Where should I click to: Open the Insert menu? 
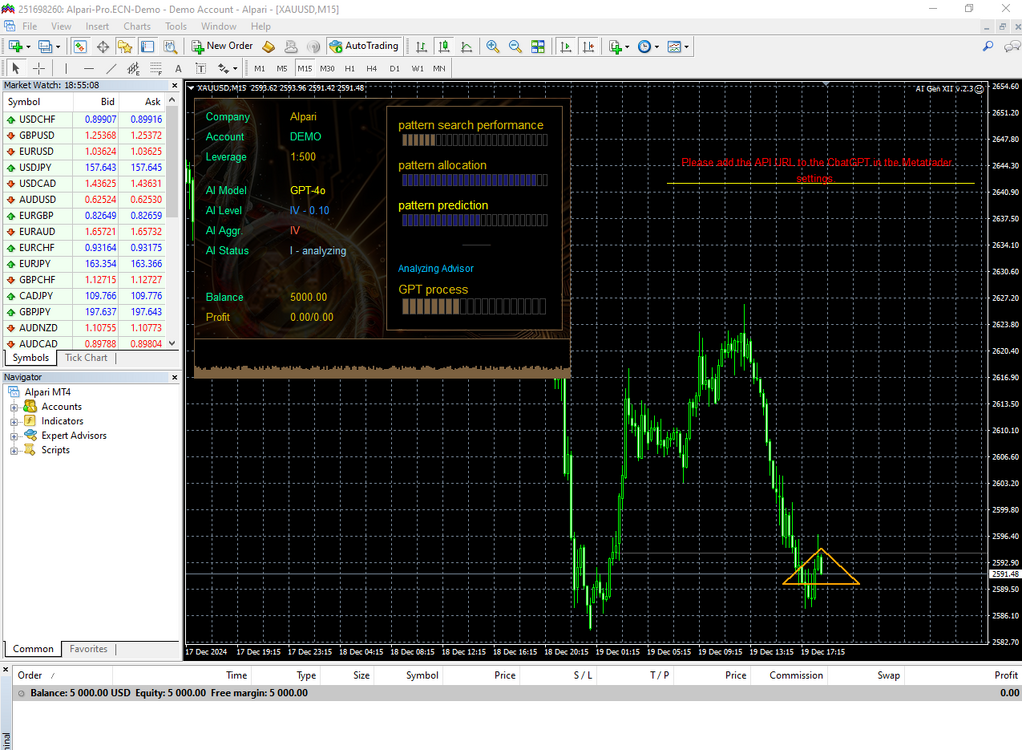pos(97,26)
